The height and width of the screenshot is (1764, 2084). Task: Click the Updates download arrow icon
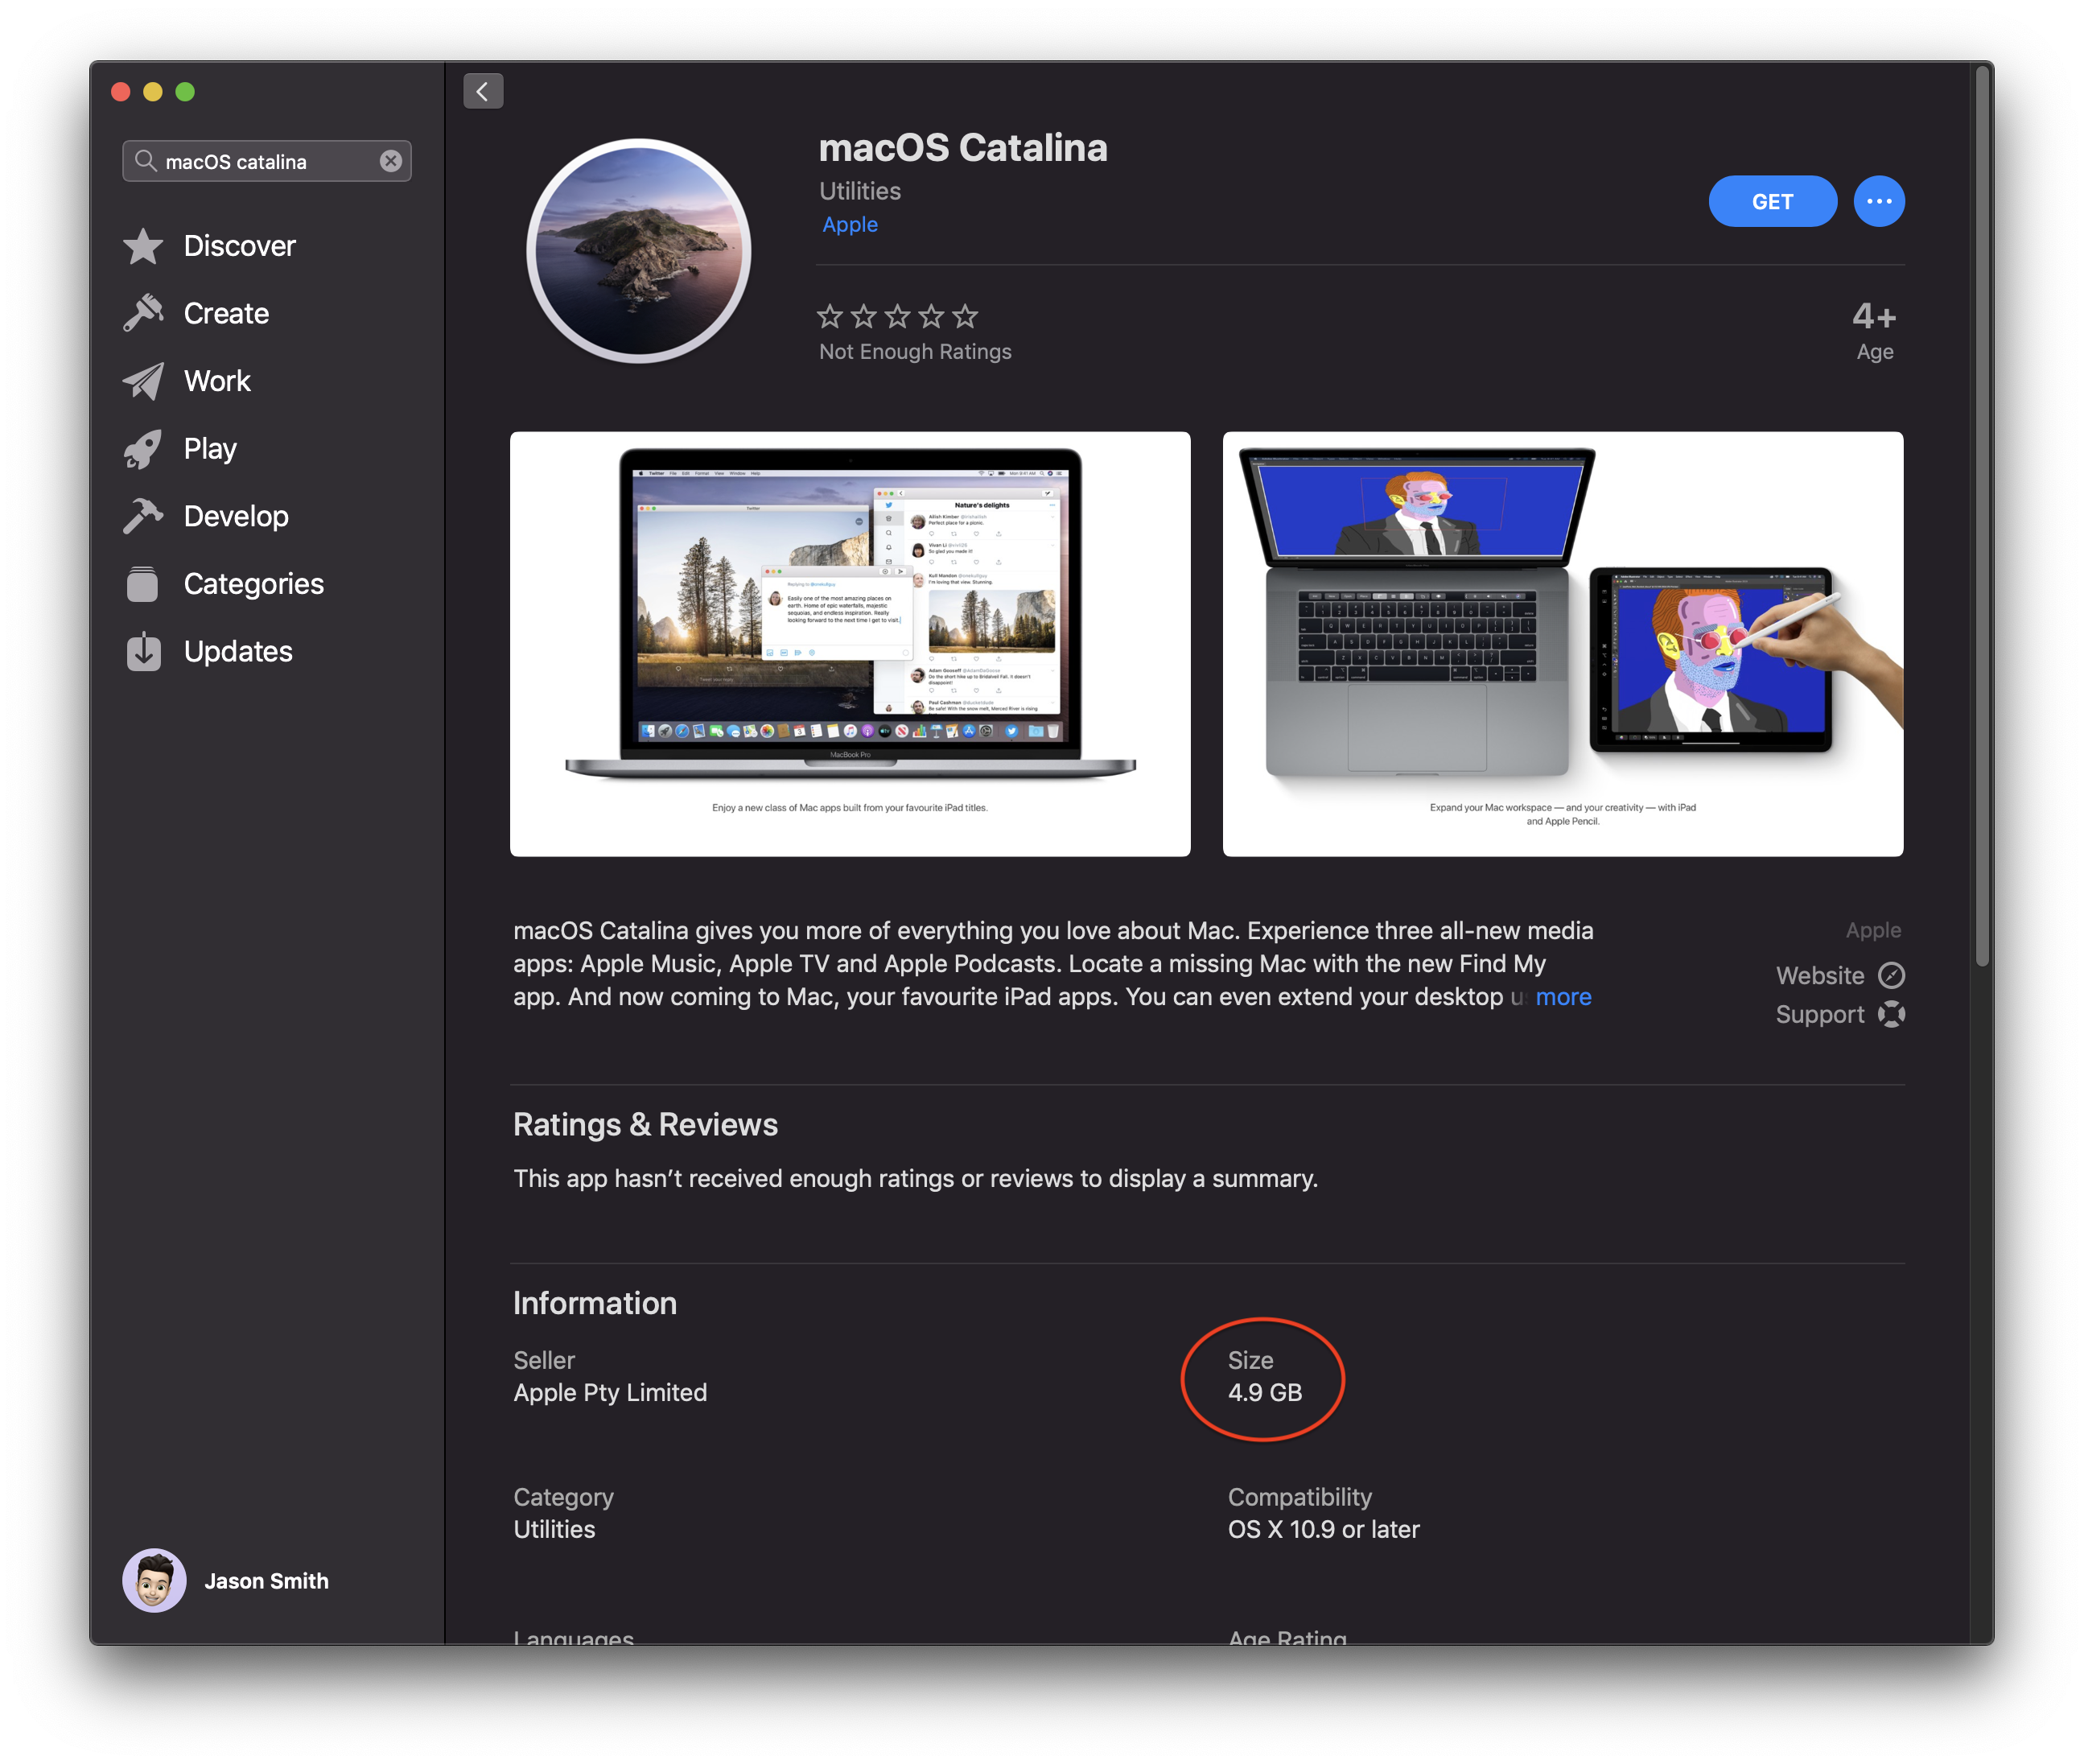click(143, 651)
